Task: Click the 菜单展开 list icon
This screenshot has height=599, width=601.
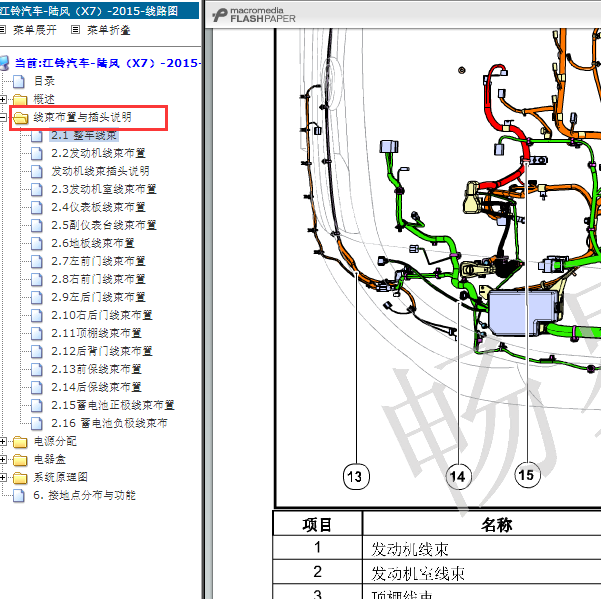Action: [x=2, y=30]
